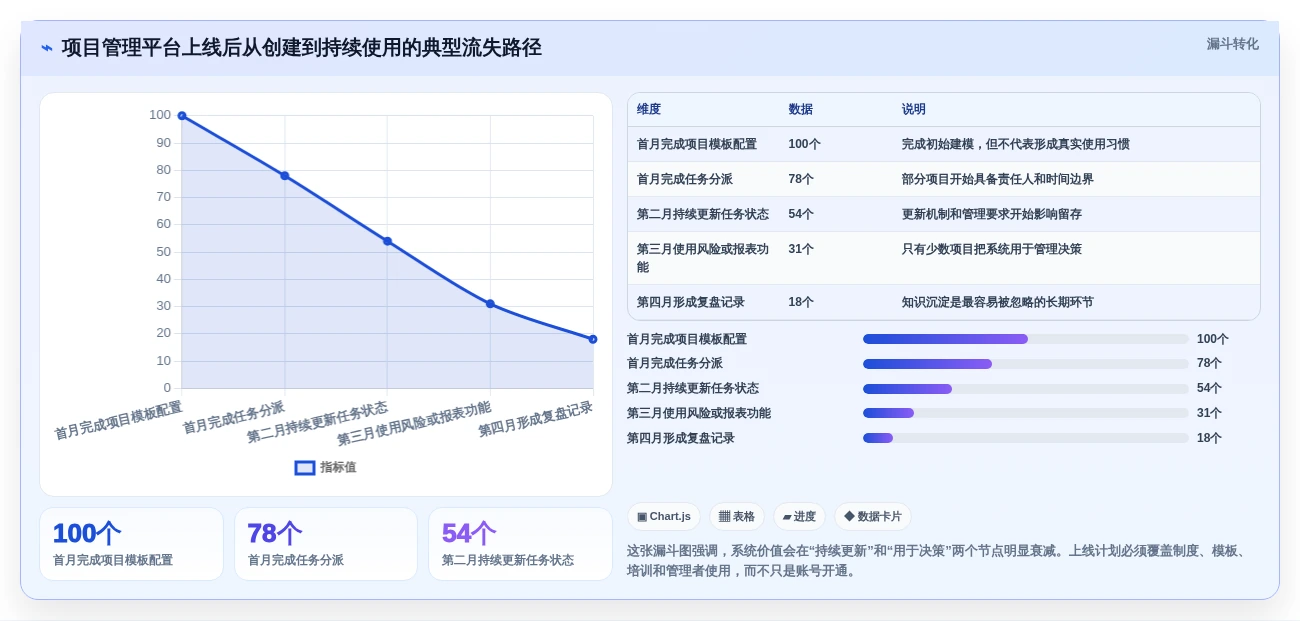The image size is (1300, 621).
Task: Click the chart data point at 18
Action: 593,339
